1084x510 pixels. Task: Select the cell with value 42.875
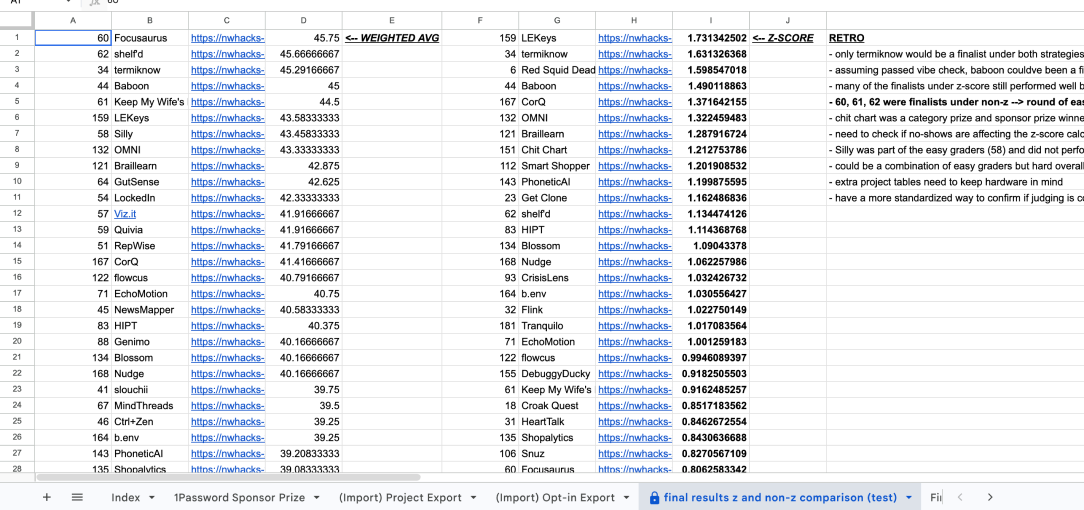303,166
